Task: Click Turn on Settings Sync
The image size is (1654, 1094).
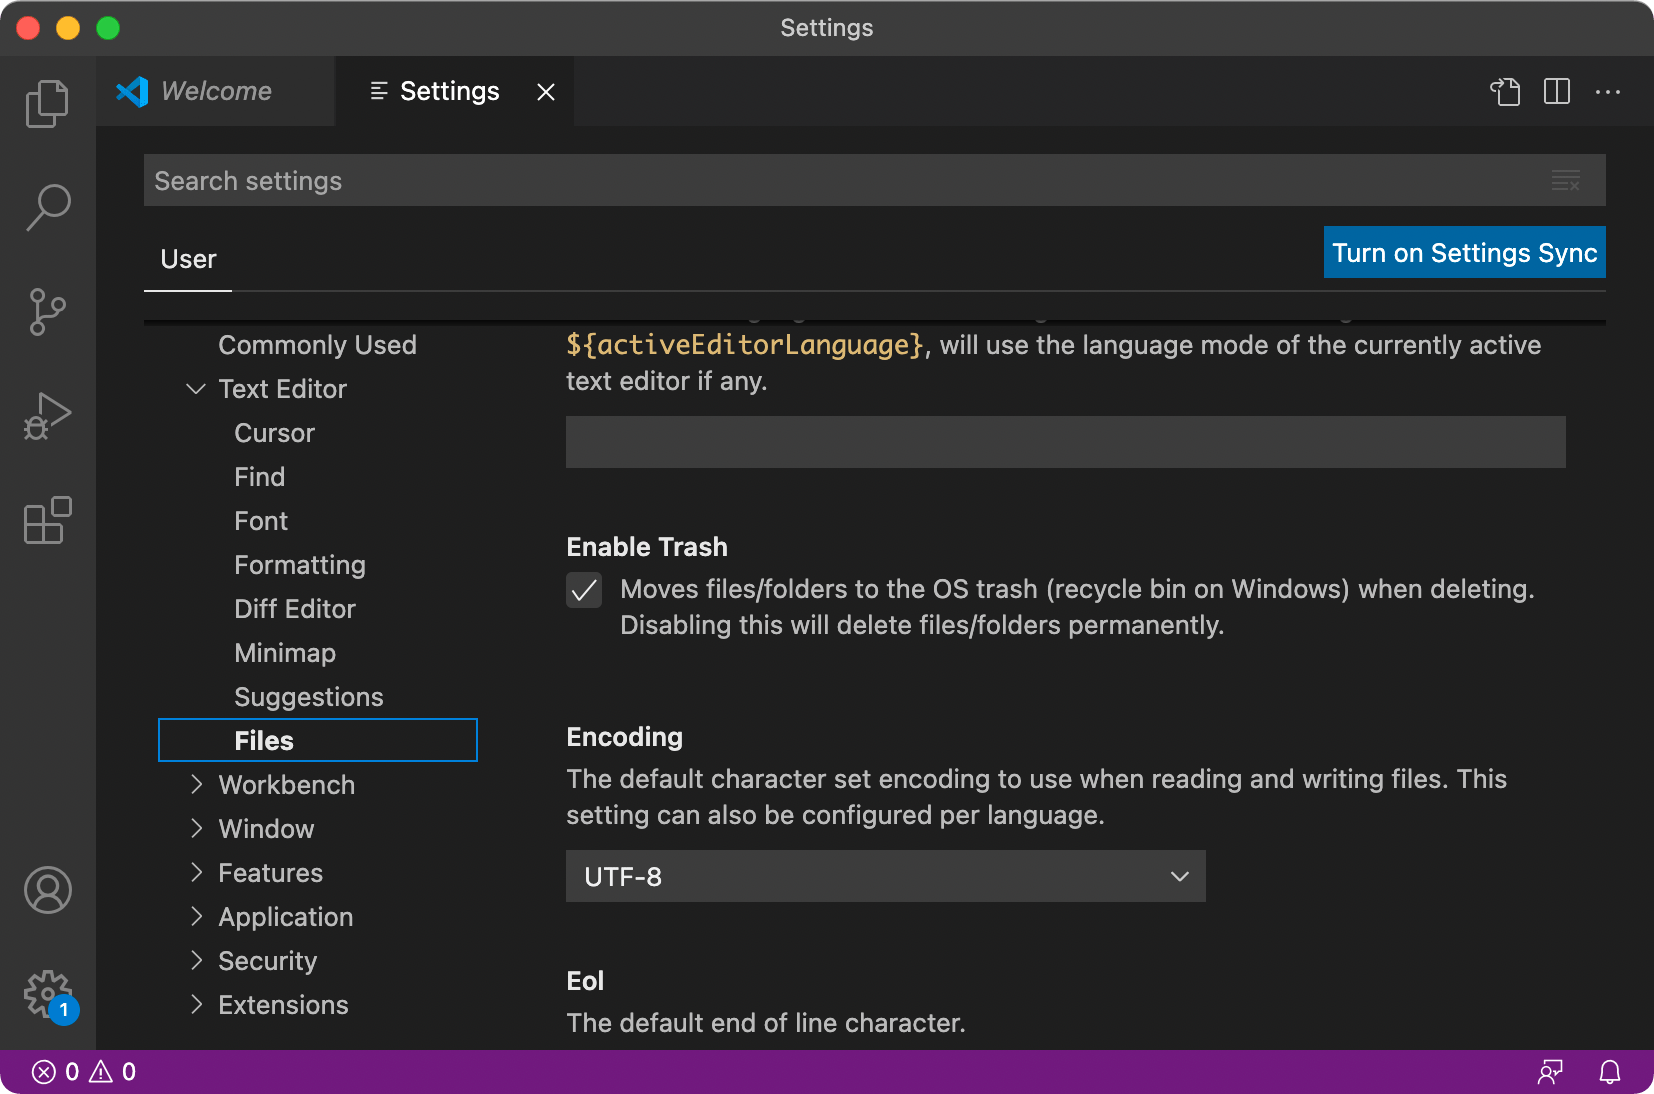Action: [x=1463, y=252]
